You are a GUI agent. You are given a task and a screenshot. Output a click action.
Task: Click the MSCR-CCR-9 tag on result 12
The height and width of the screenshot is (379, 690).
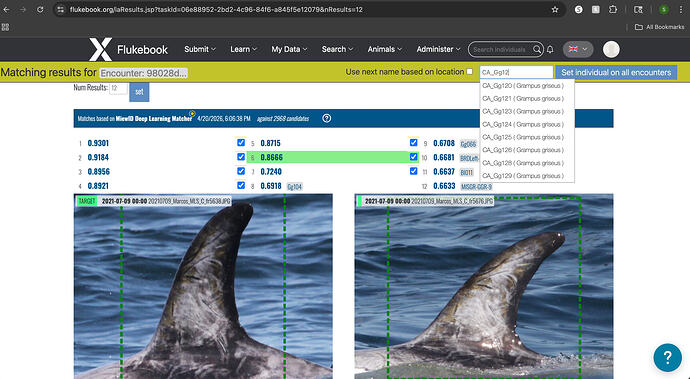[476, 187]
